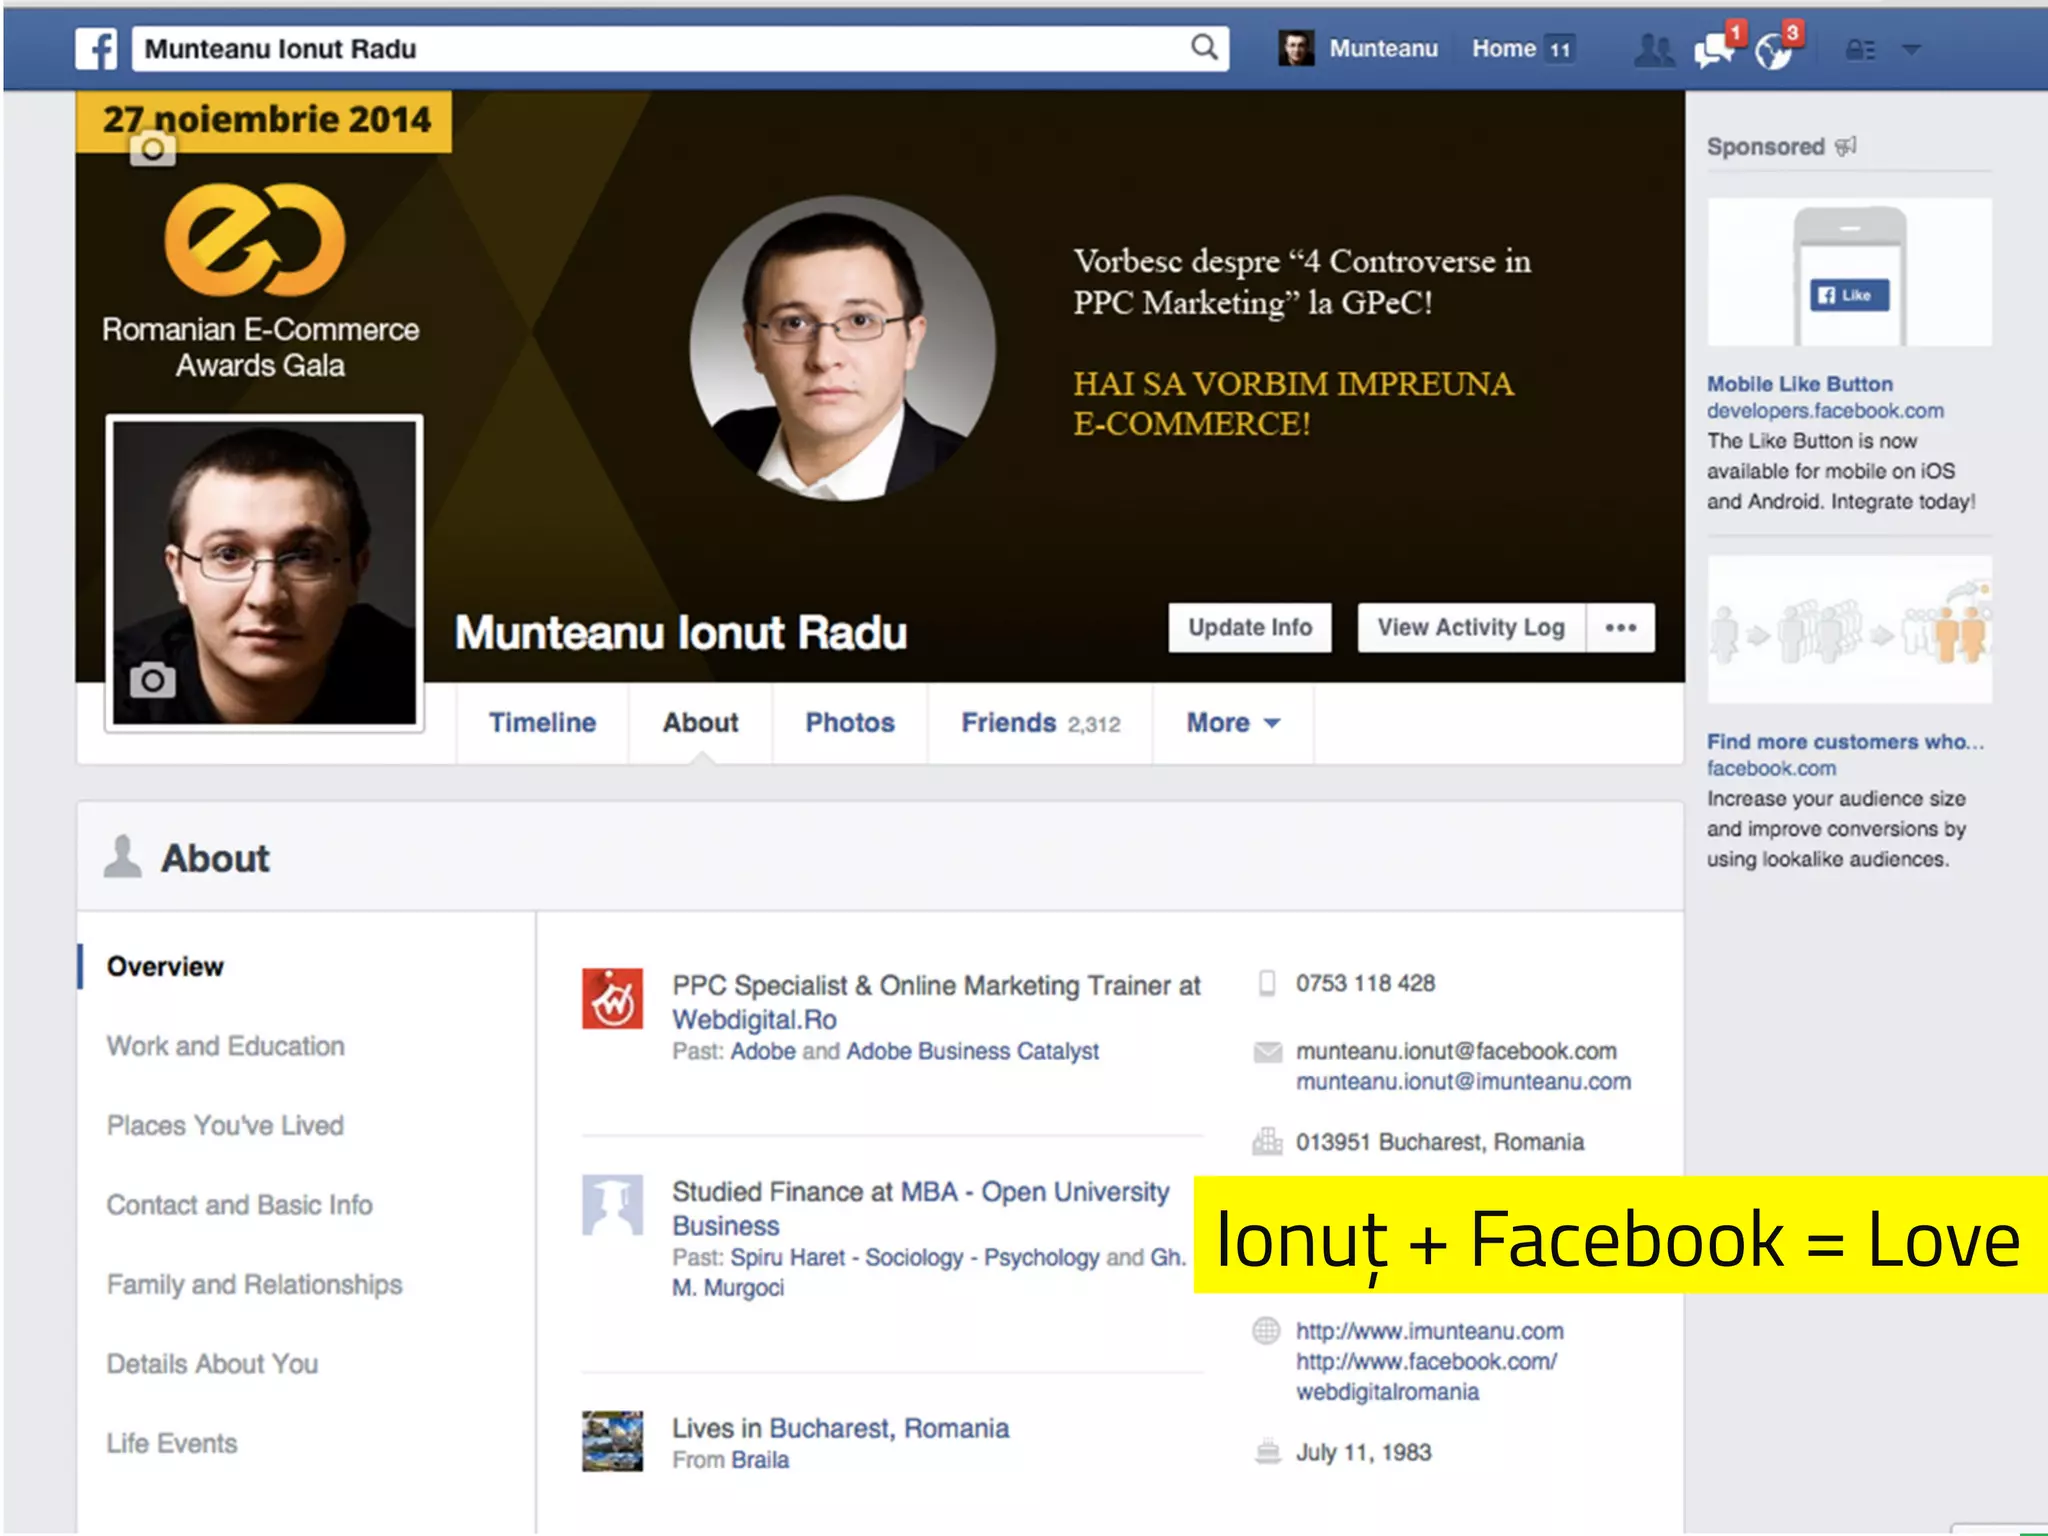
Task: Open View Activity Log
Action: [x=1470, y=628]
